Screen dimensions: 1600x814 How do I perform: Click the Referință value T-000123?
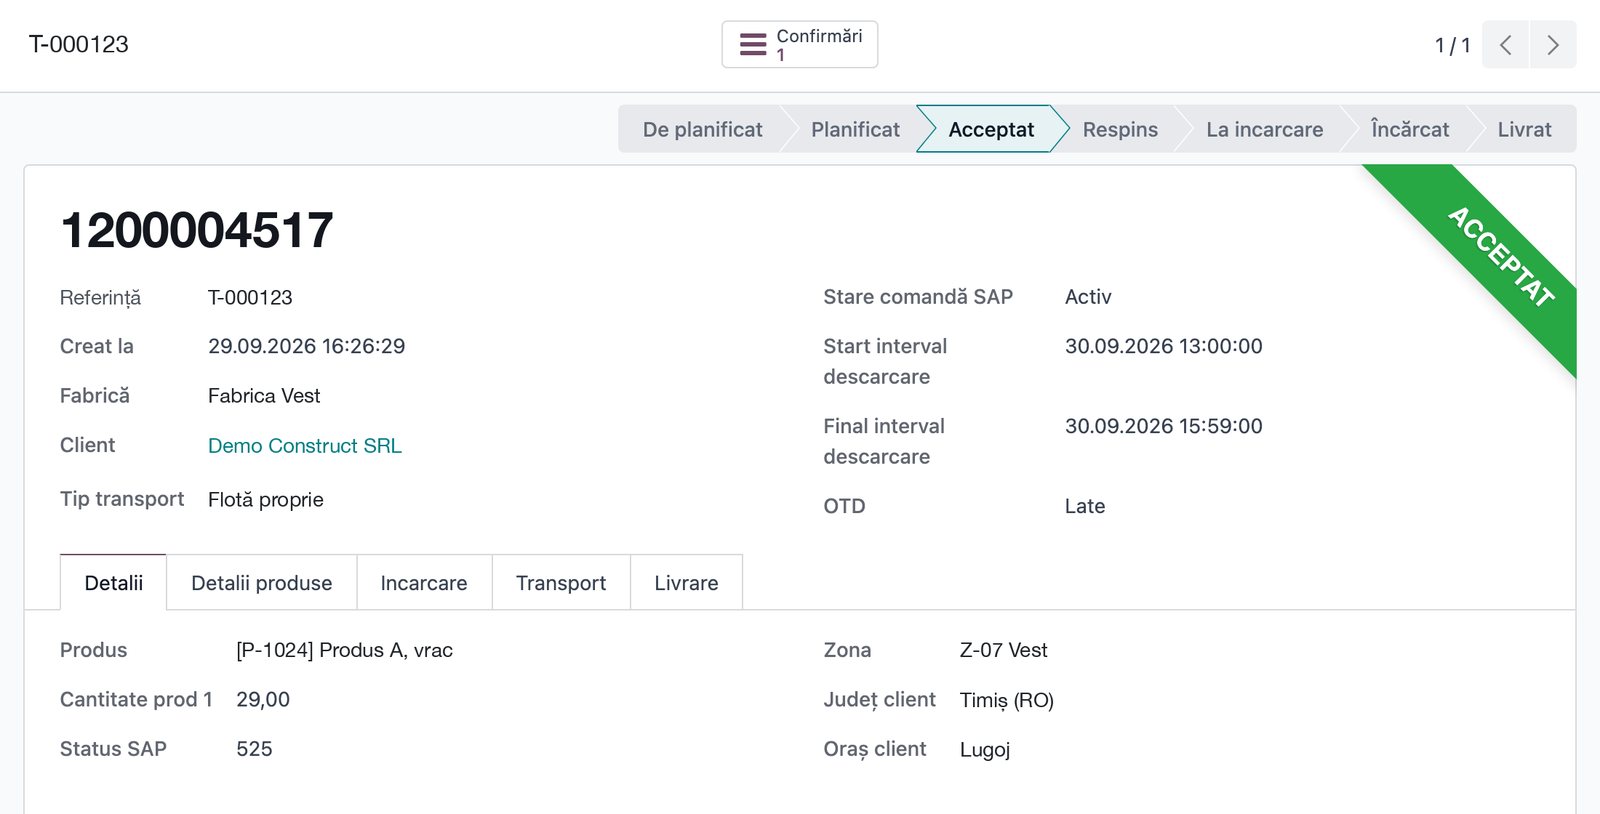(x=250, y=298)
